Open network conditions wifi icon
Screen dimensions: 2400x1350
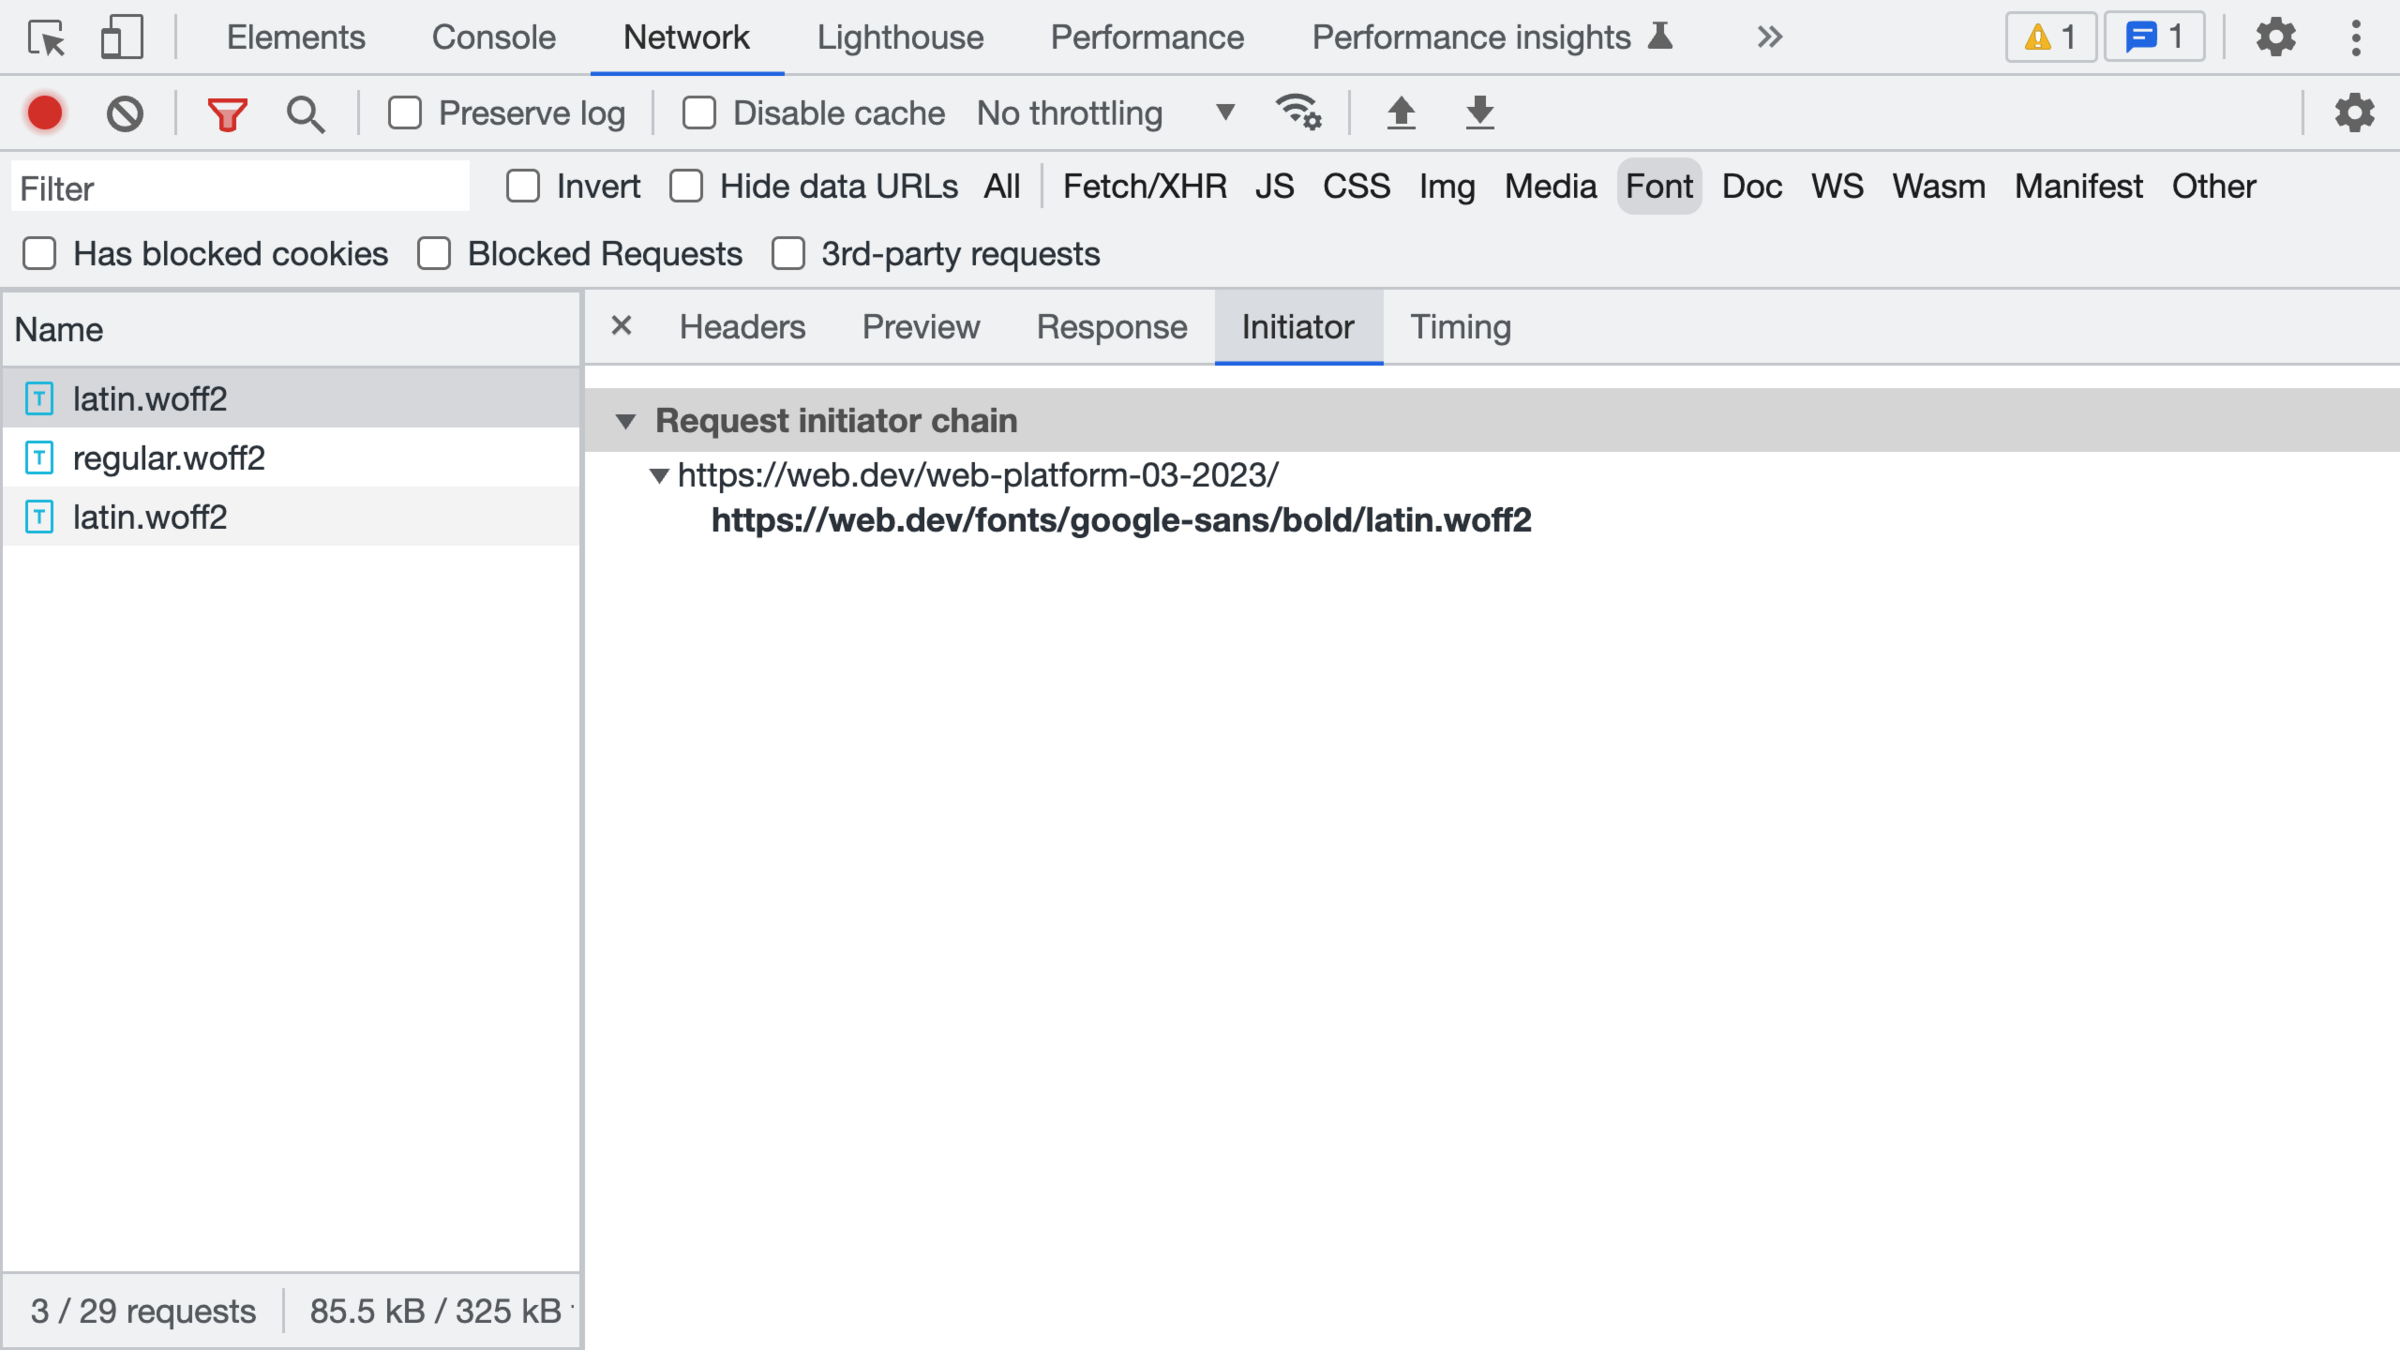(x=1298, y=113)
